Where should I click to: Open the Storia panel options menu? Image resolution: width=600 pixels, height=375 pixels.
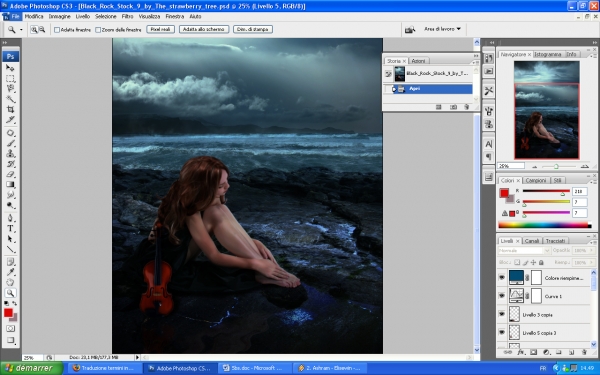pos(476,62)
